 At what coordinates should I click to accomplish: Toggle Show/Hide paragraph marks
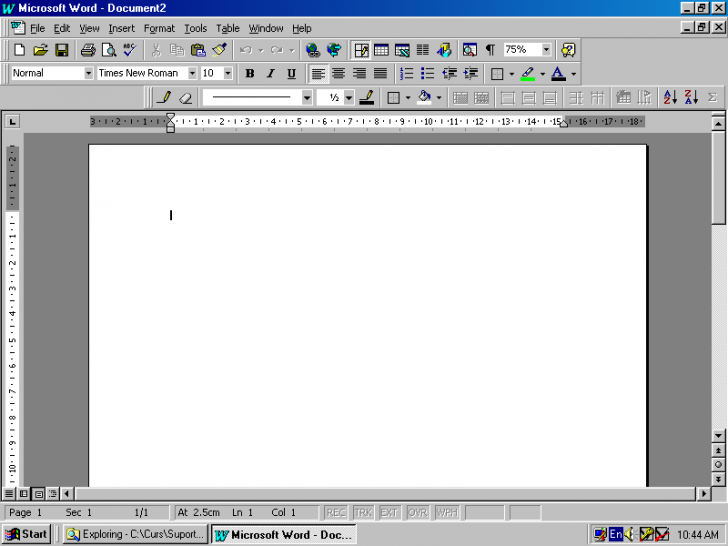point(490,50)
